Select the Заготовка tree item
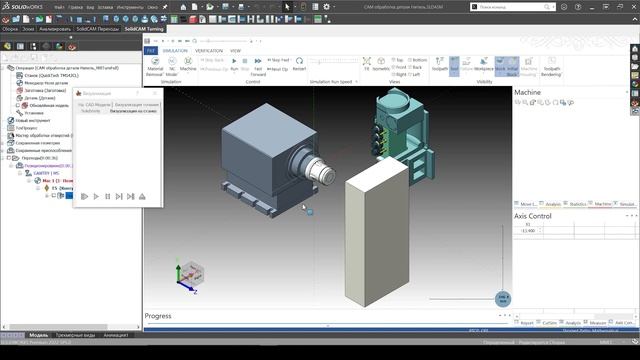 coord(45,91)
